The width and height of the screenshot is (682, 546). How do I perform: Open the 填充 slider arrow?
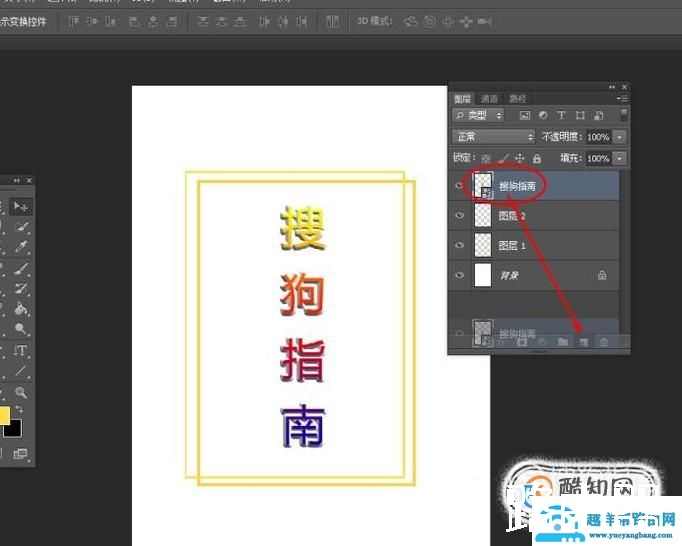tap(620, 158)
